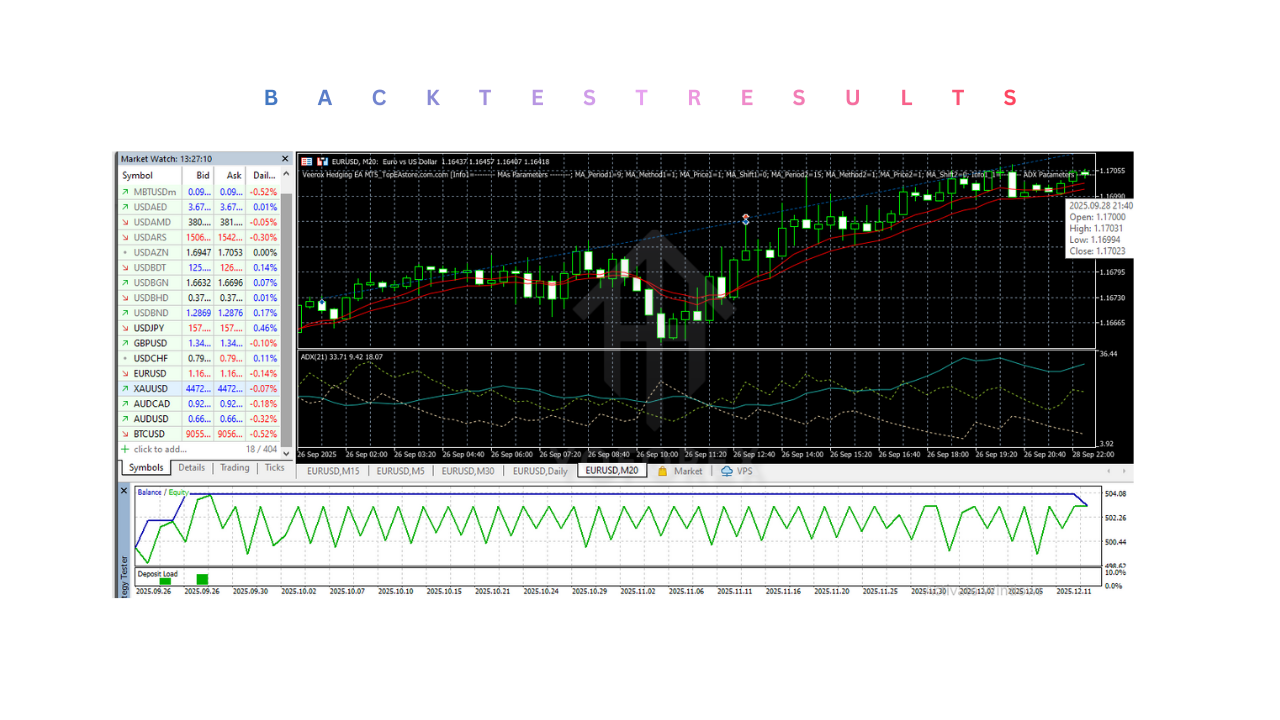The image size is (1280, 720).
Task: Click the VPS cloud icon
Action: coord(727,471)
